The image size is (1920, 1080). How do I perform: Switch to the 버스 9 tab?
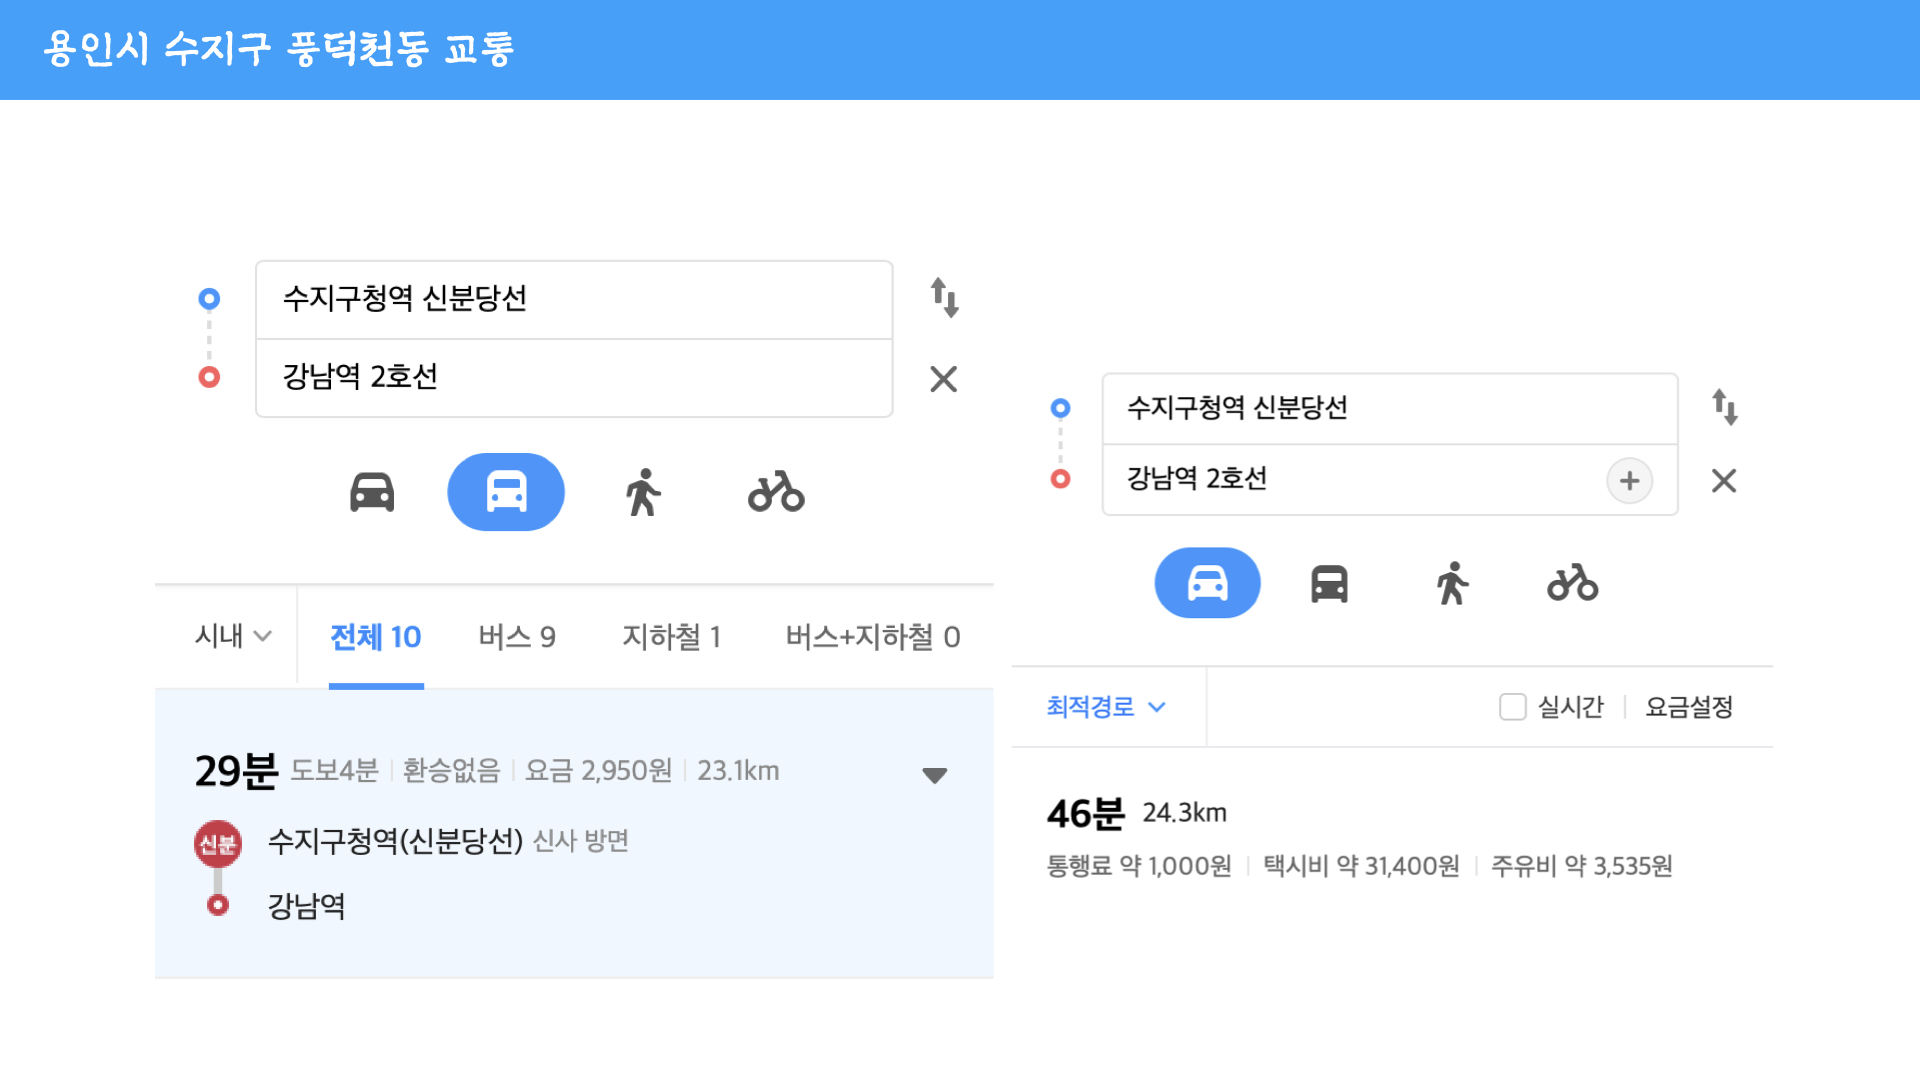[516, 637]
